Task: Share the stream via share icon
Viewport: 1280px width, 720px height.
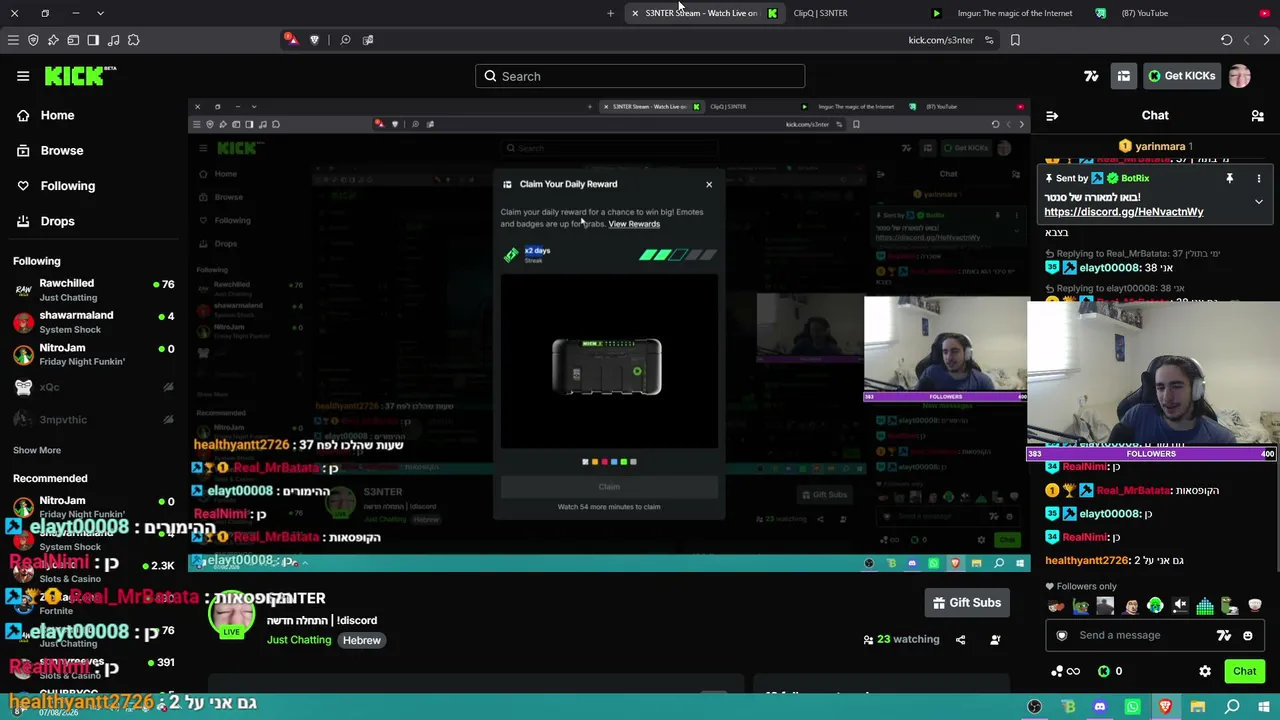Action: click(960, 640)
